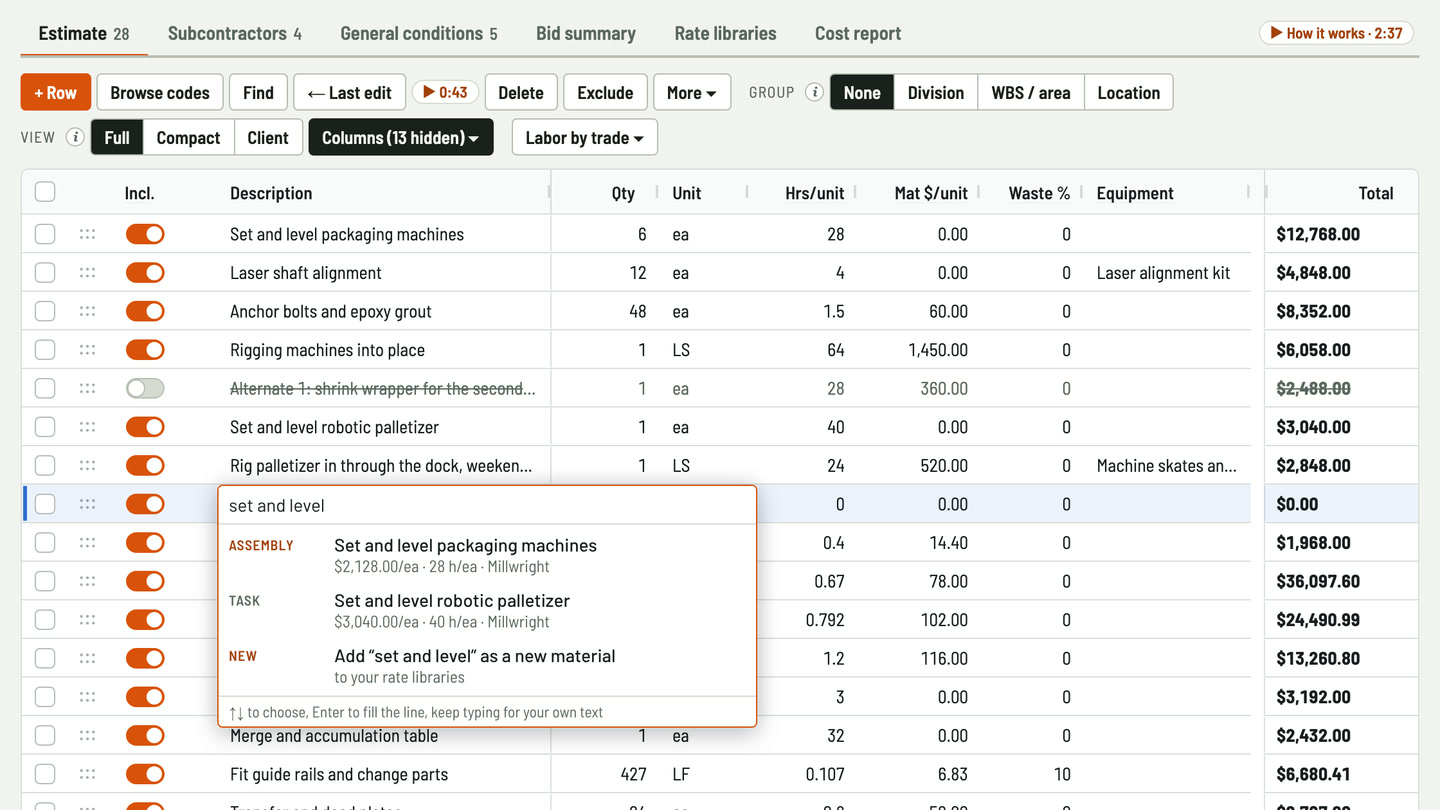Viewport: 1440px width, 810px height.
Task: Choose the Set and level packaging machines assembly suggestion
Action: click(x=487, y=555)
